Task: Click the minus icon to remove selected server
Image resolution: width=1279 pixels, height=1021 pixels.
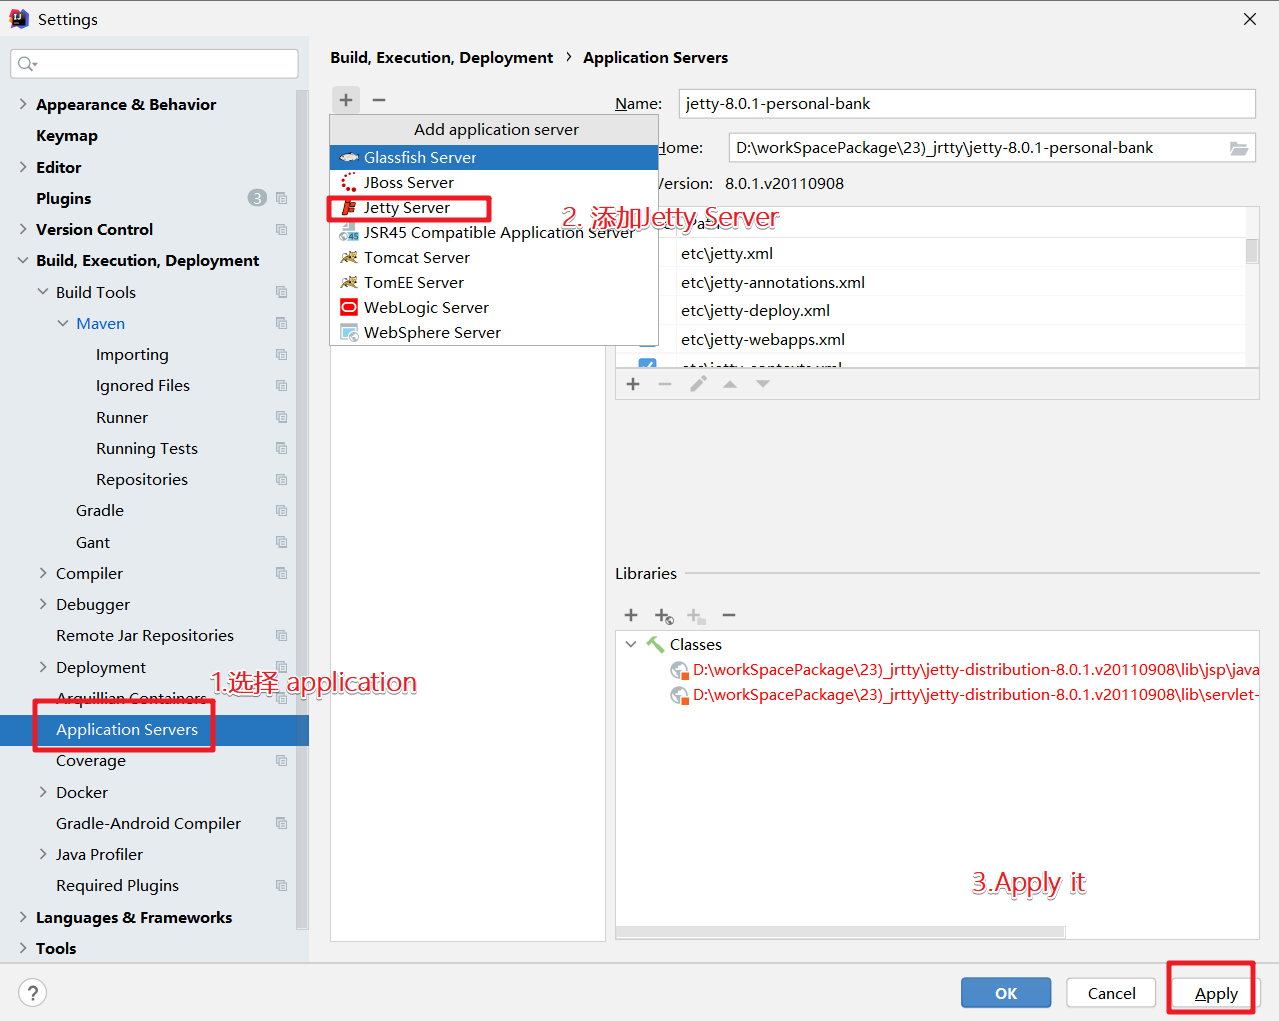Action: click(379, 99)
